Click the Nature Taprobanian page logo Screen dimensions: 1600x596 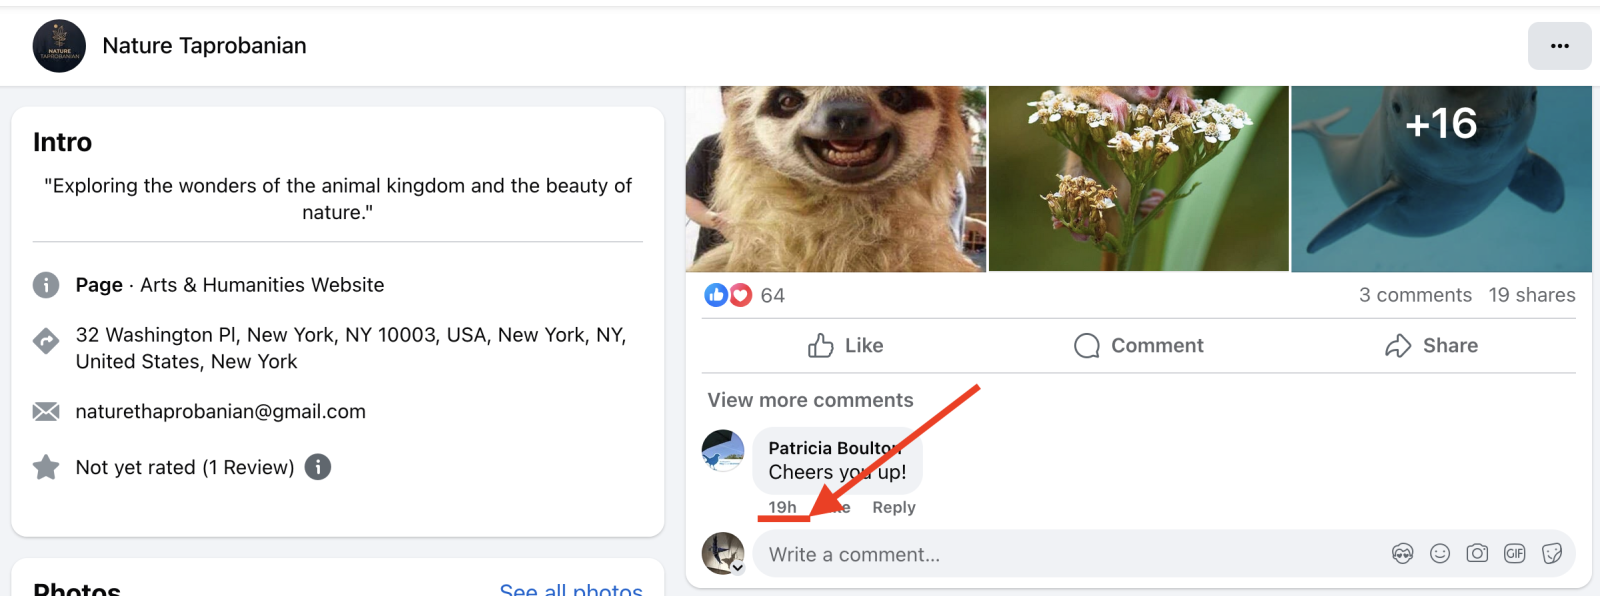coord(59,46)
